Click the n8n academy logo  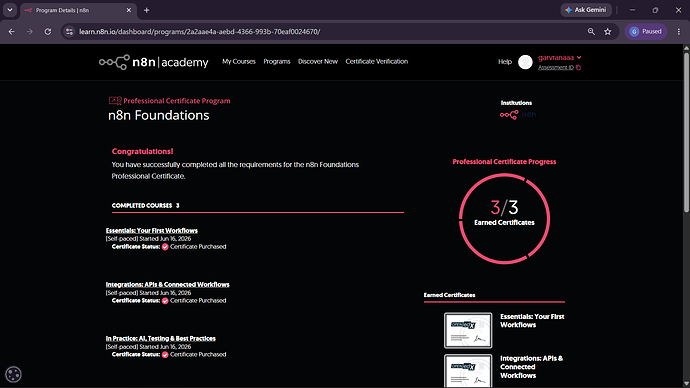(x=154, y=62)
